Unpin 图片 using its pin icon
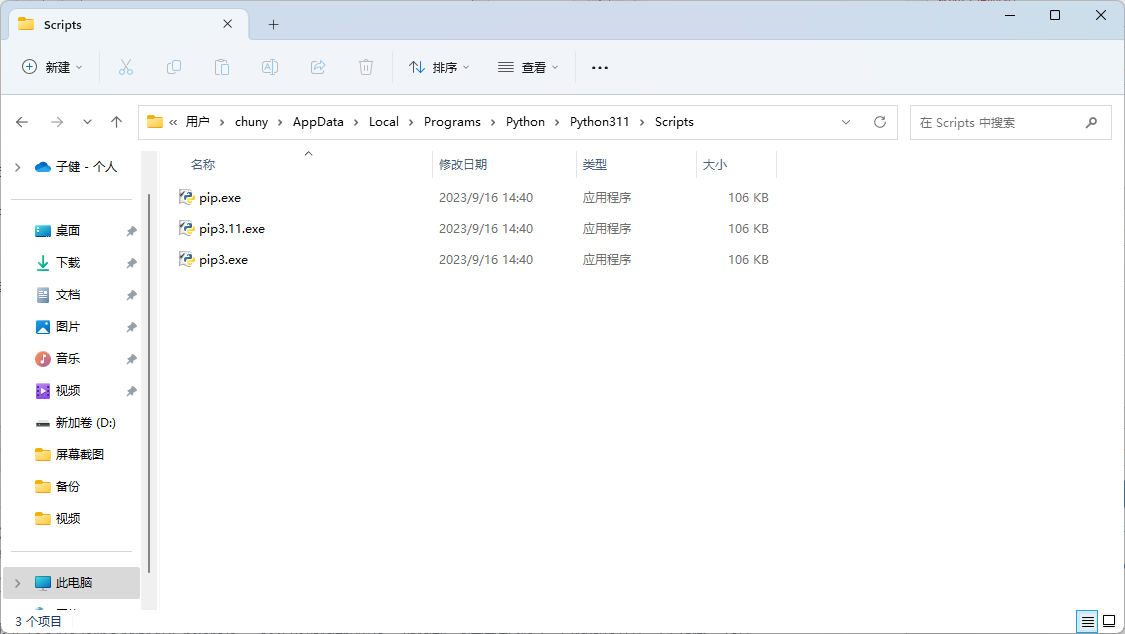Viewport: 1125px width, 634px height. (x=131, y=327)
